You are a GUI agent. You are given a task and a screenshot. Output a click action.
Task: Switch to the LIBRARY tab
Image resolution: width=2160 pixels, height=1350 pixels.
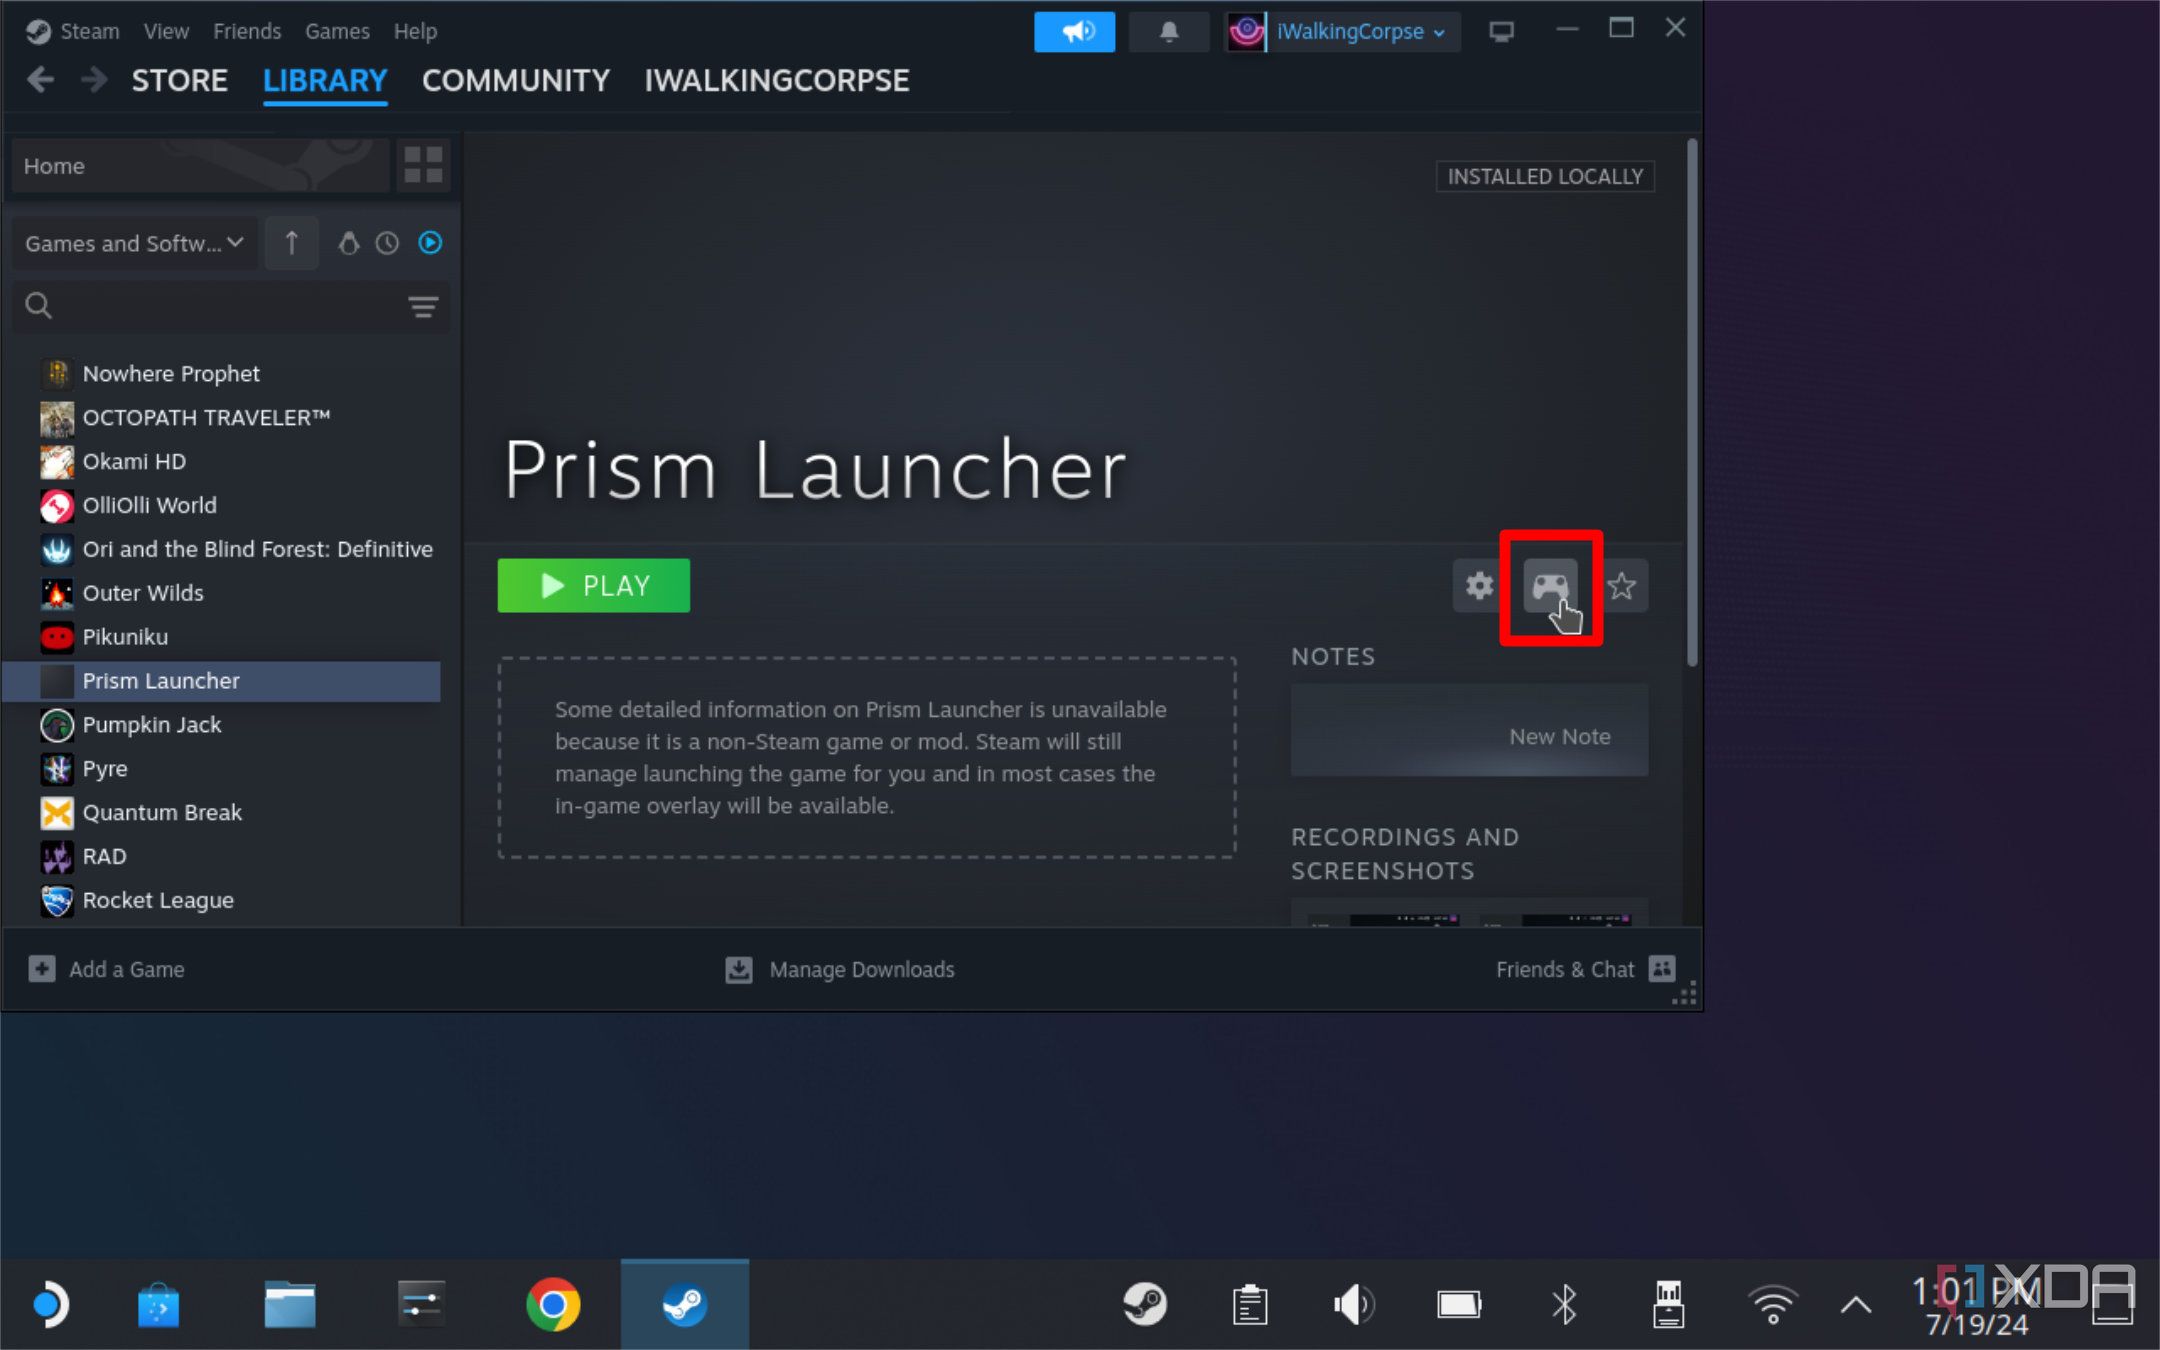(x=325, y=80)
